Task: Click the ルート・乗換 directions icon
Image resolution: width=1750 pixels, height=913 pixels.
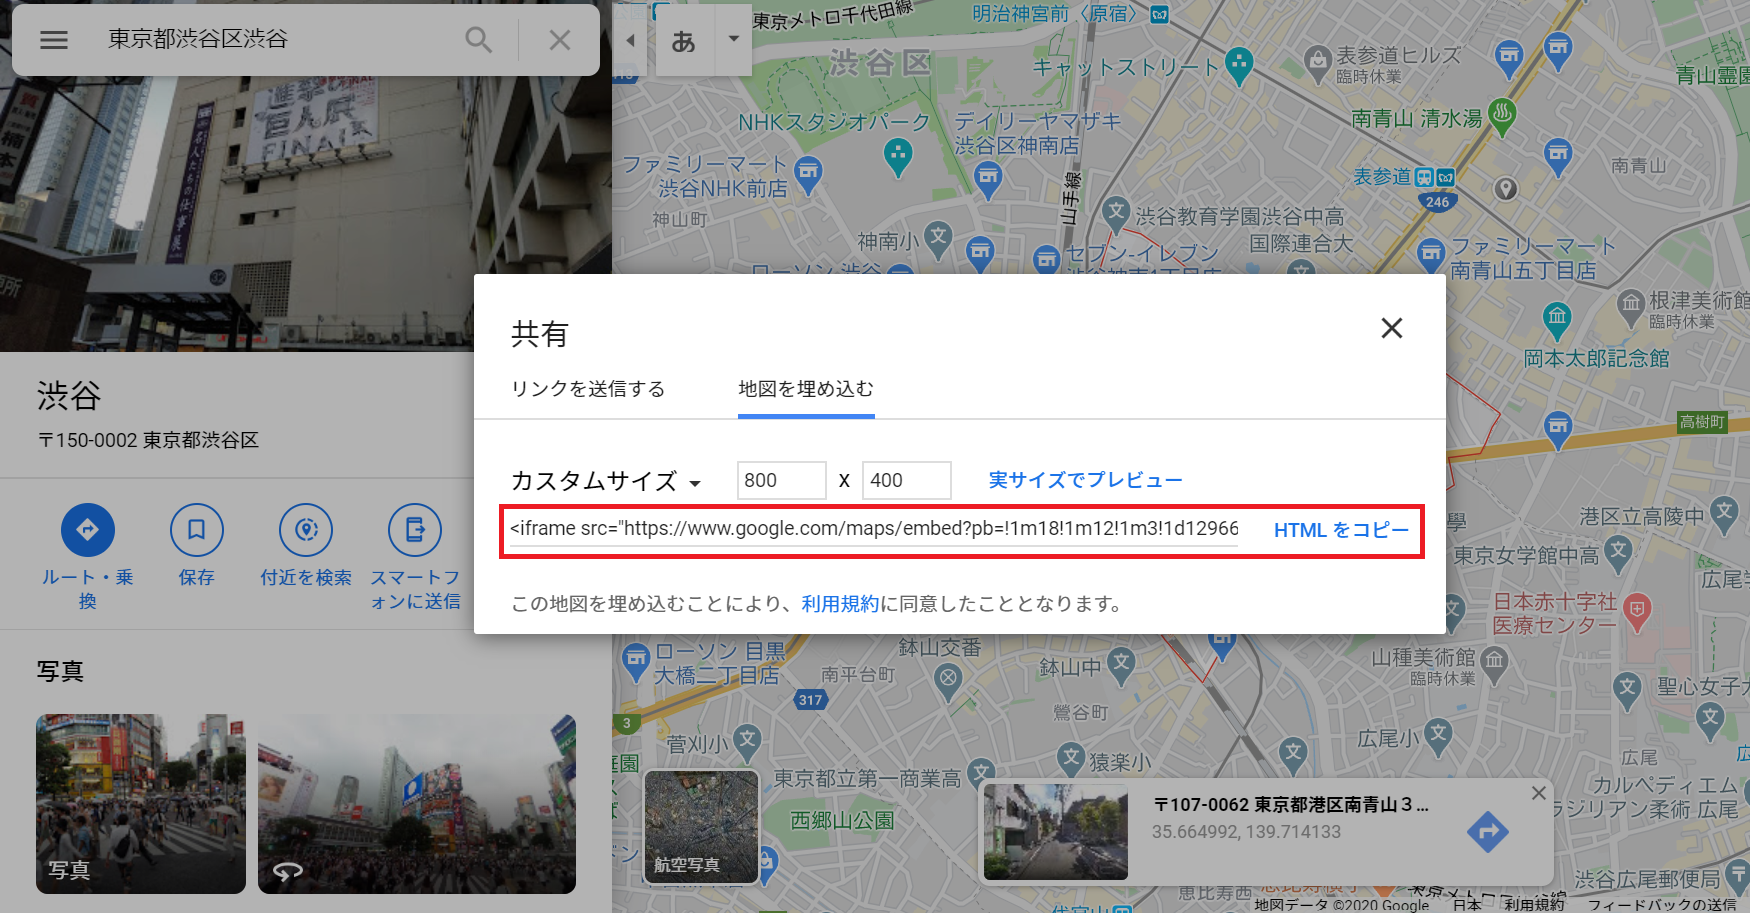Action: point(88,530)
